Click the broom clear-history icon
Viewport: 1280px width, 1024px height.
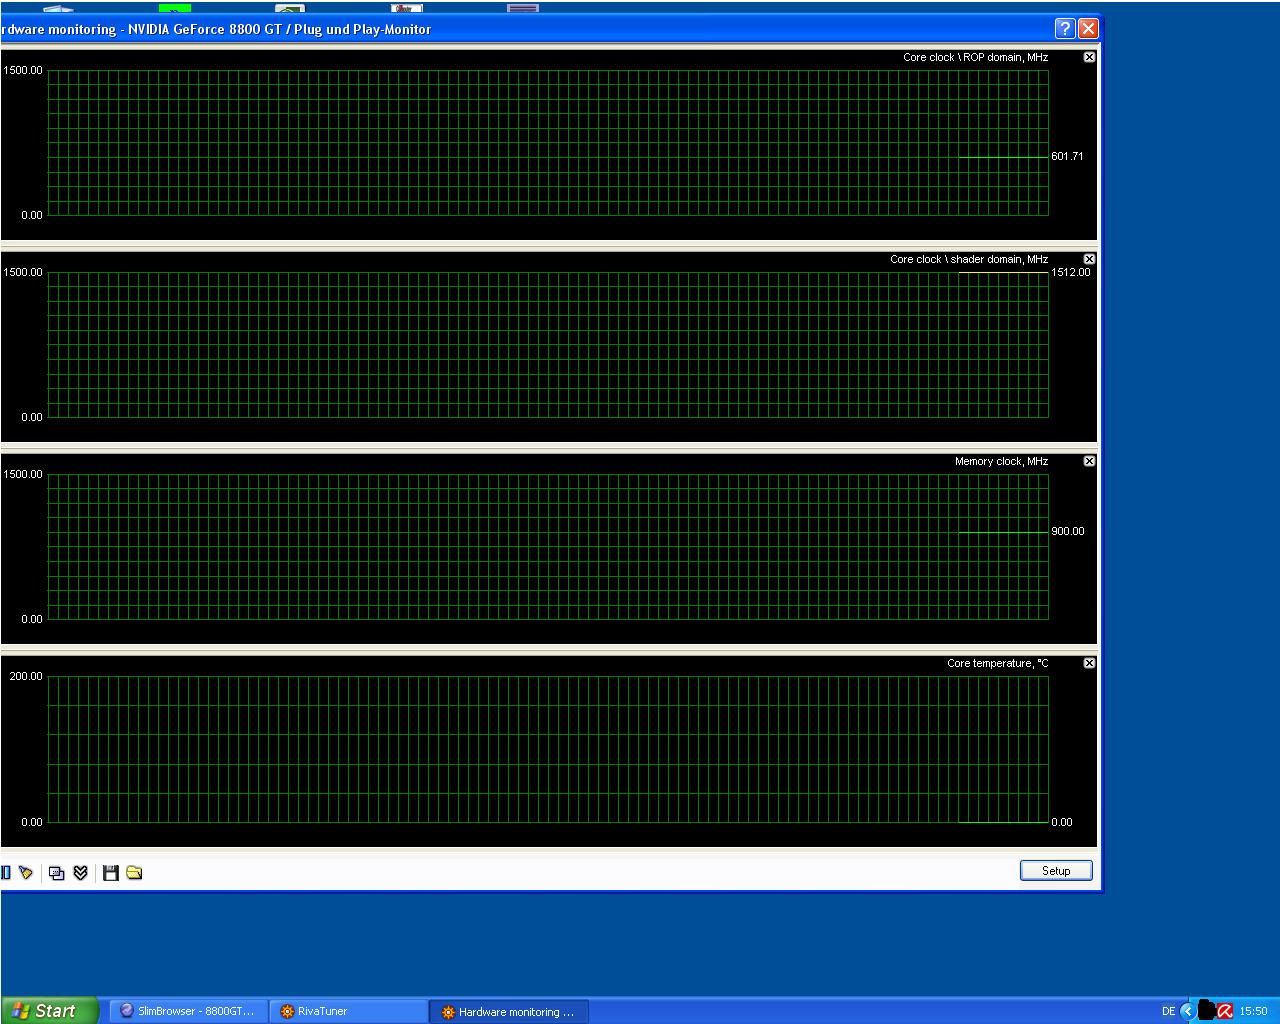coord(26,873)
